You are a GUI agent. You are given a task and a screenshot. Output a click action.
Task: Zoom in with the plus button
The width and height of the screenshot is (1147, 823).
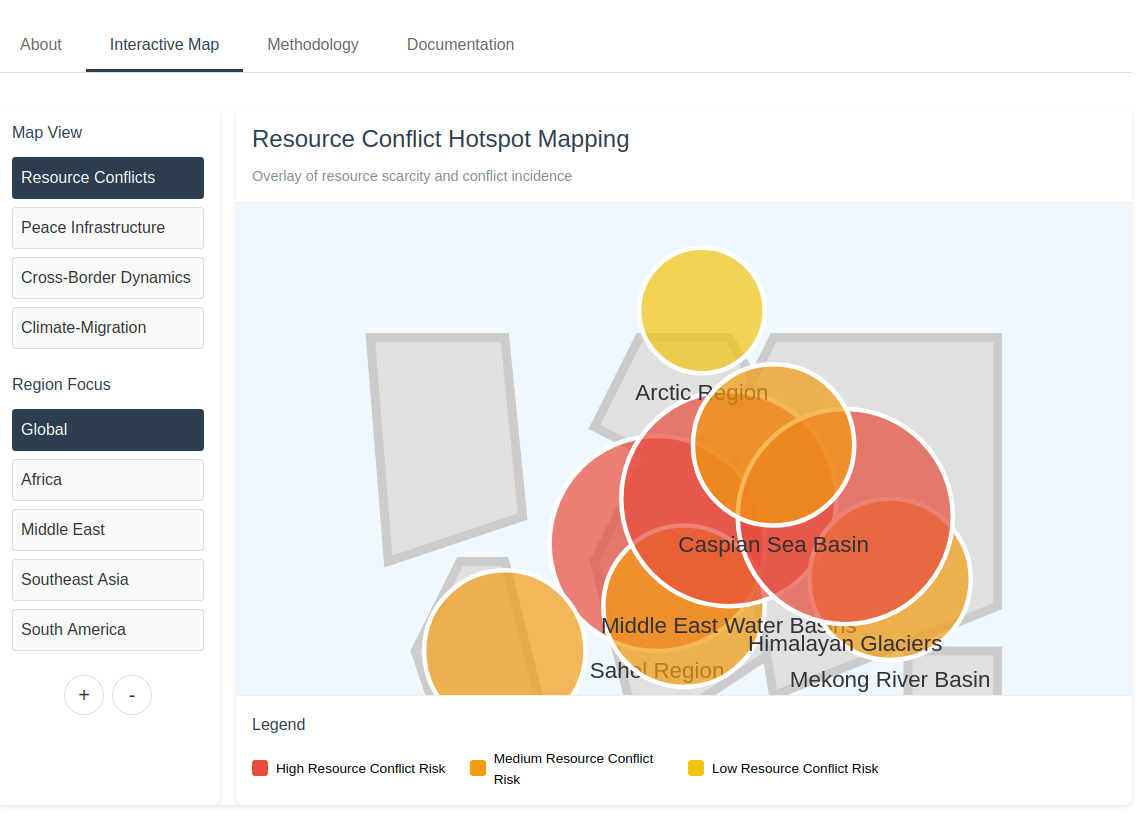pyautogui.click(x=84, y=695)
